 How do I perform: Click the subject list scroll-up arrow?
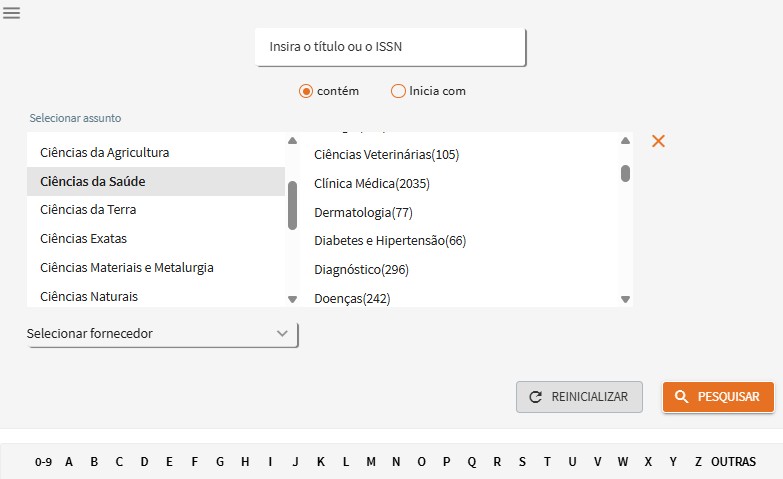(x=293, y=141)
